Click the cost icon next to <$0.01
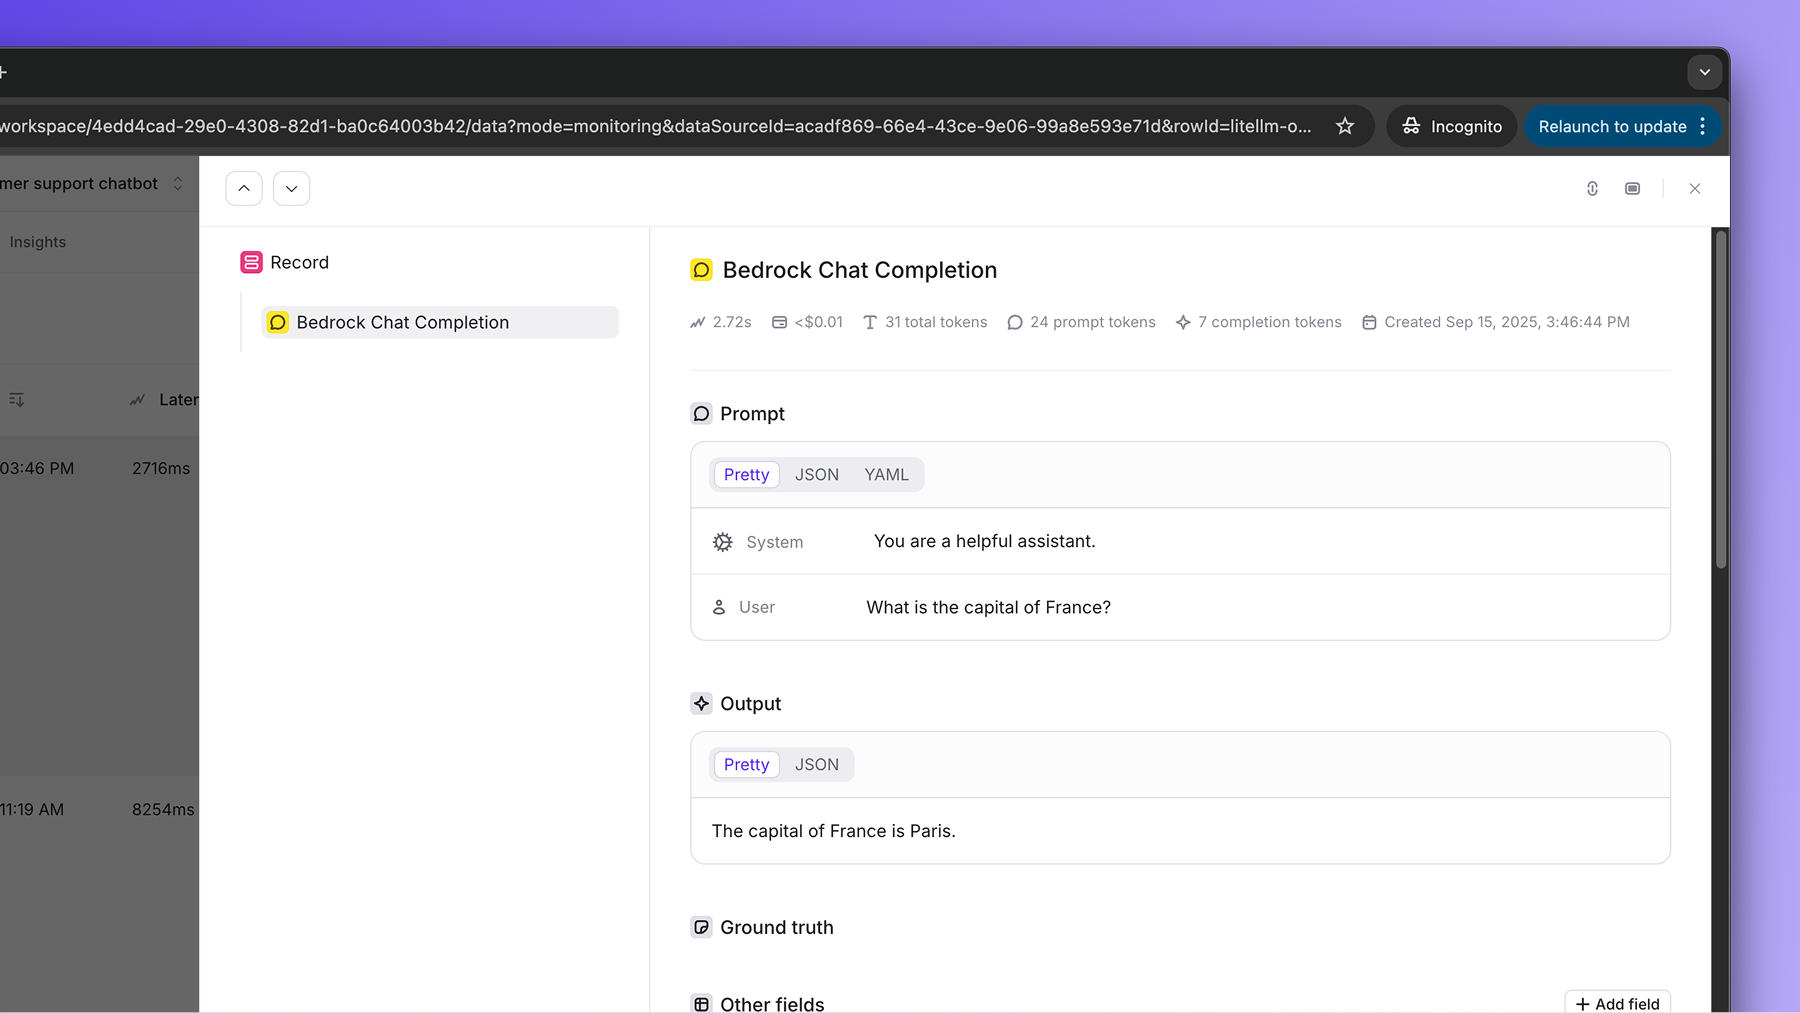The height and width of the screenshot is (1013, 1800). [x=780, y=322]
